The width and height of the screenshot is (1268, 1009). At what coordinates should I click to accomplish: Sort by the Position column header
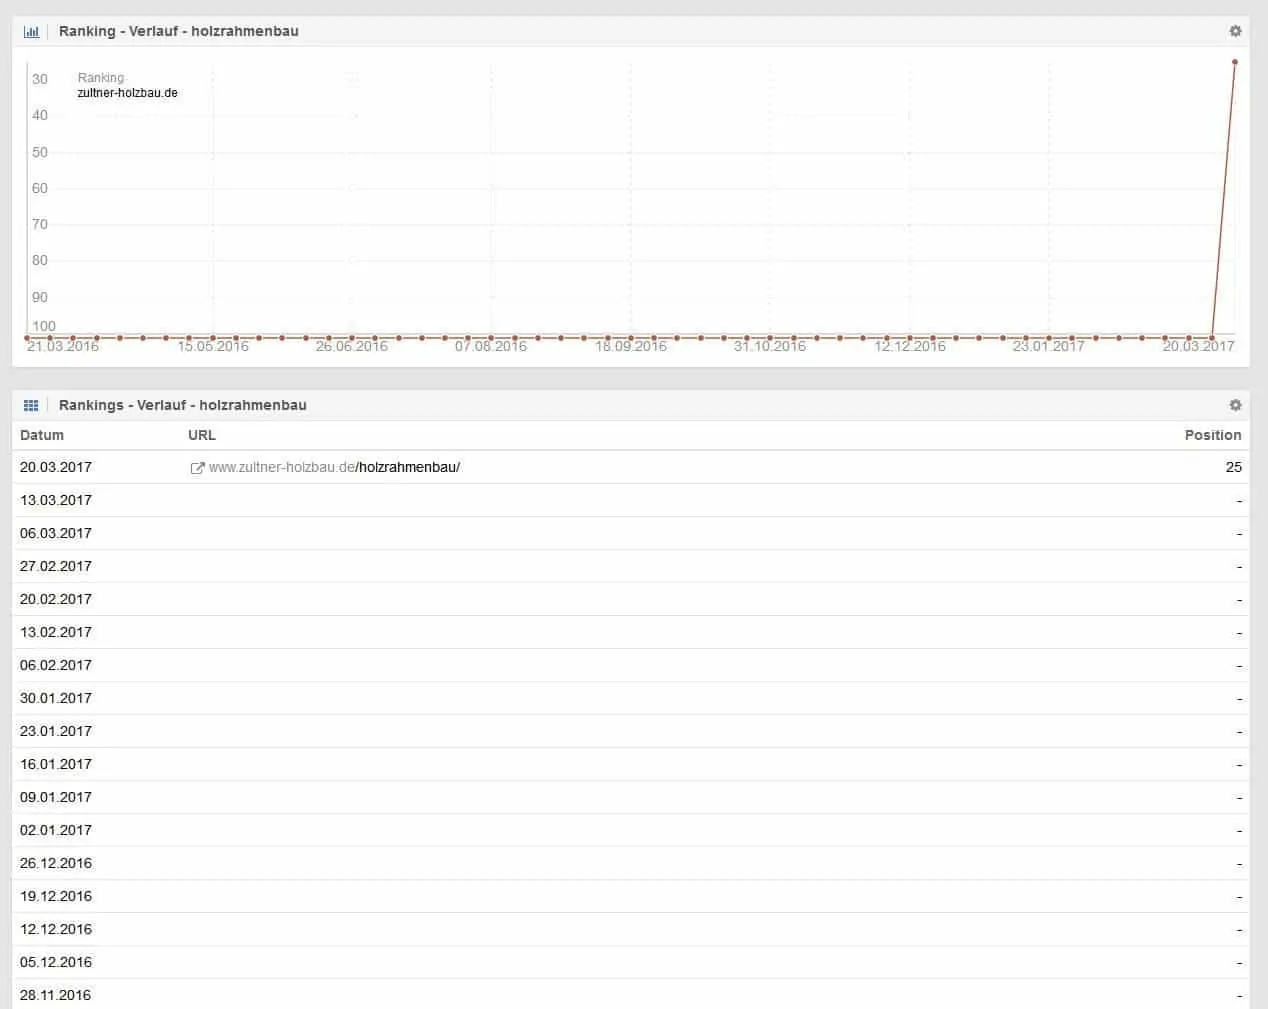pos(1212,435)
